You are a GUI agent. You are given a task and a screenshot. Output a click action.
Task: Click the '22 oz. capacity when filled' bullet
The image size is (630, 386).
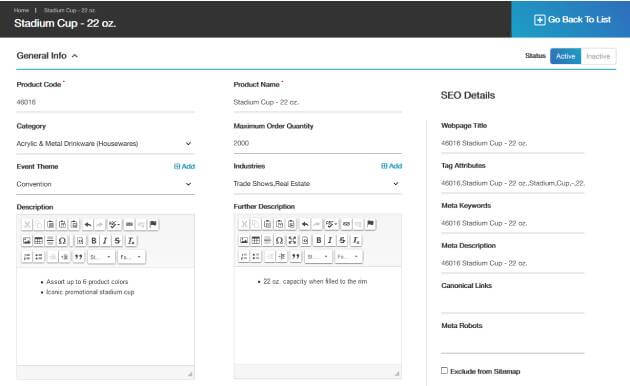tap(315, 282)
